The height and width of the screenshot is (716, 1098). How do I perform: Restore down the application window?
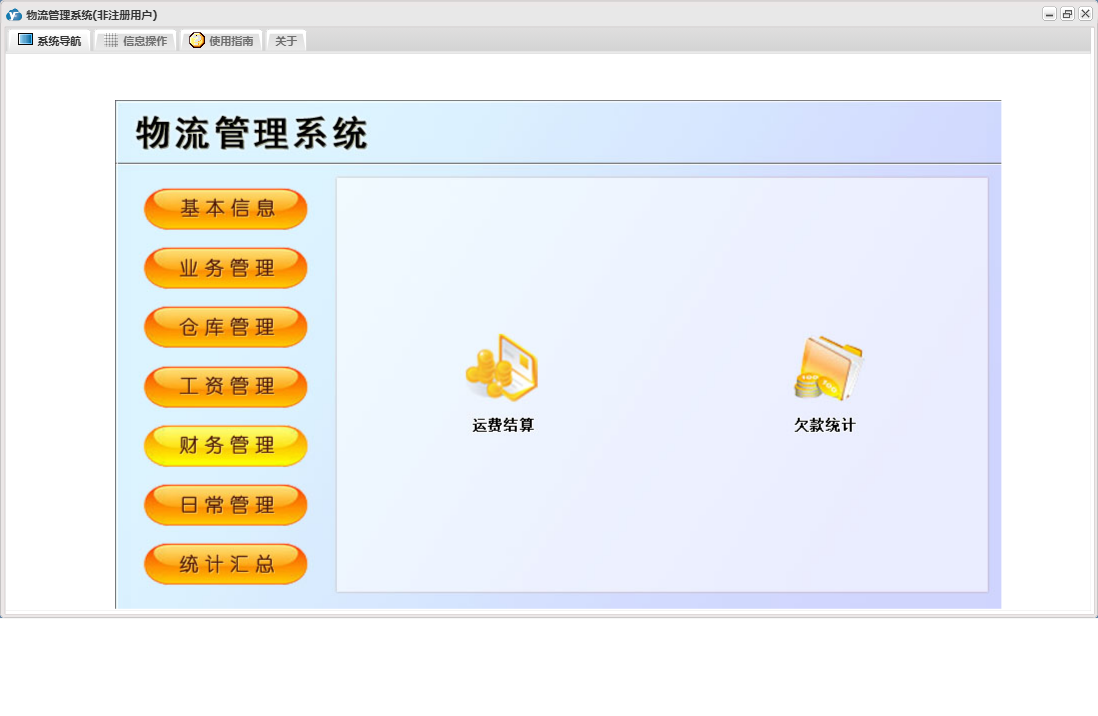(x=1067, y=14)
